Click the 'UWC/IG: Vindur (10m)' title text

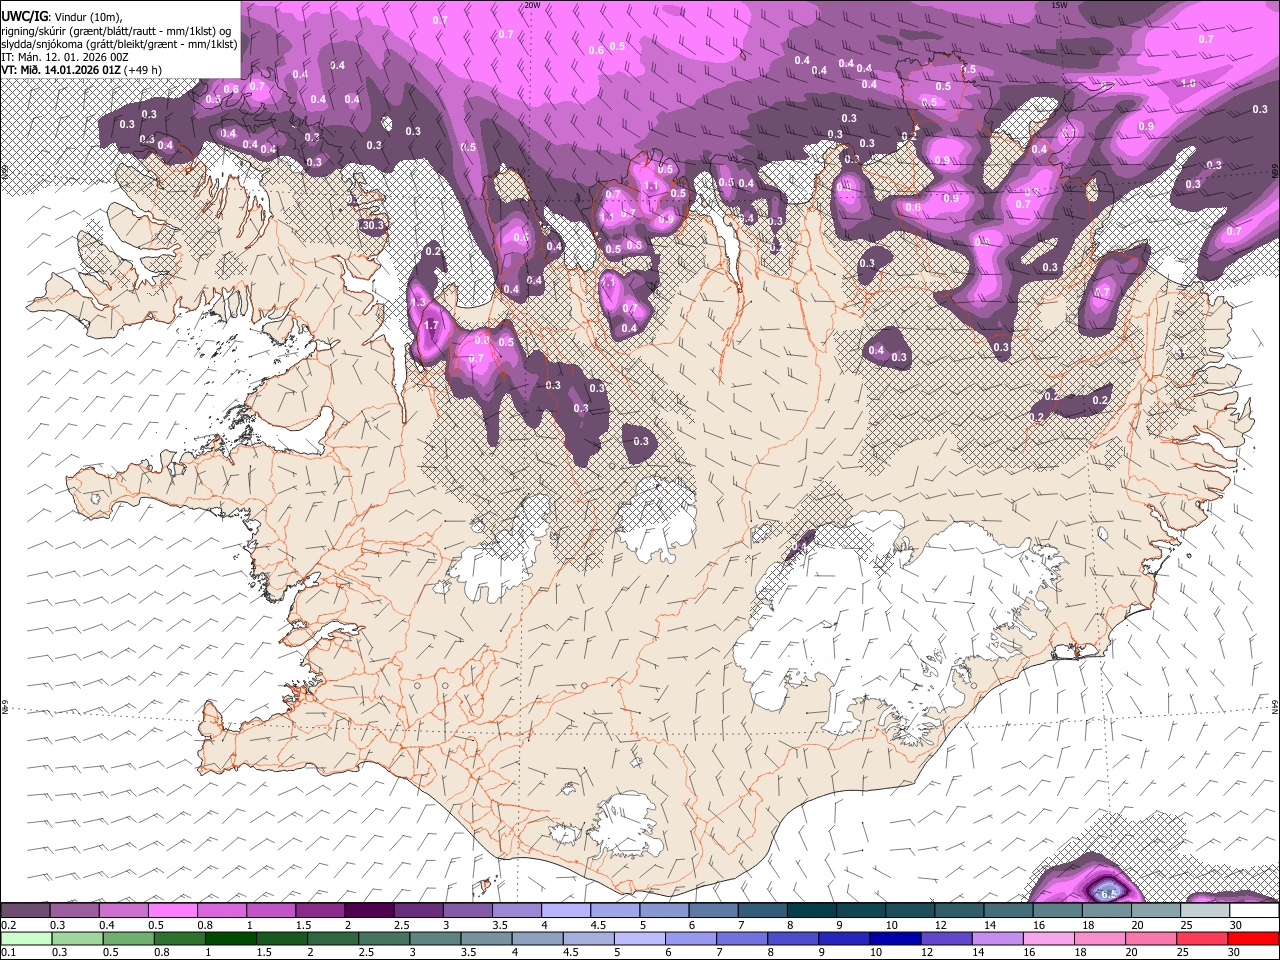pos(62,15)
